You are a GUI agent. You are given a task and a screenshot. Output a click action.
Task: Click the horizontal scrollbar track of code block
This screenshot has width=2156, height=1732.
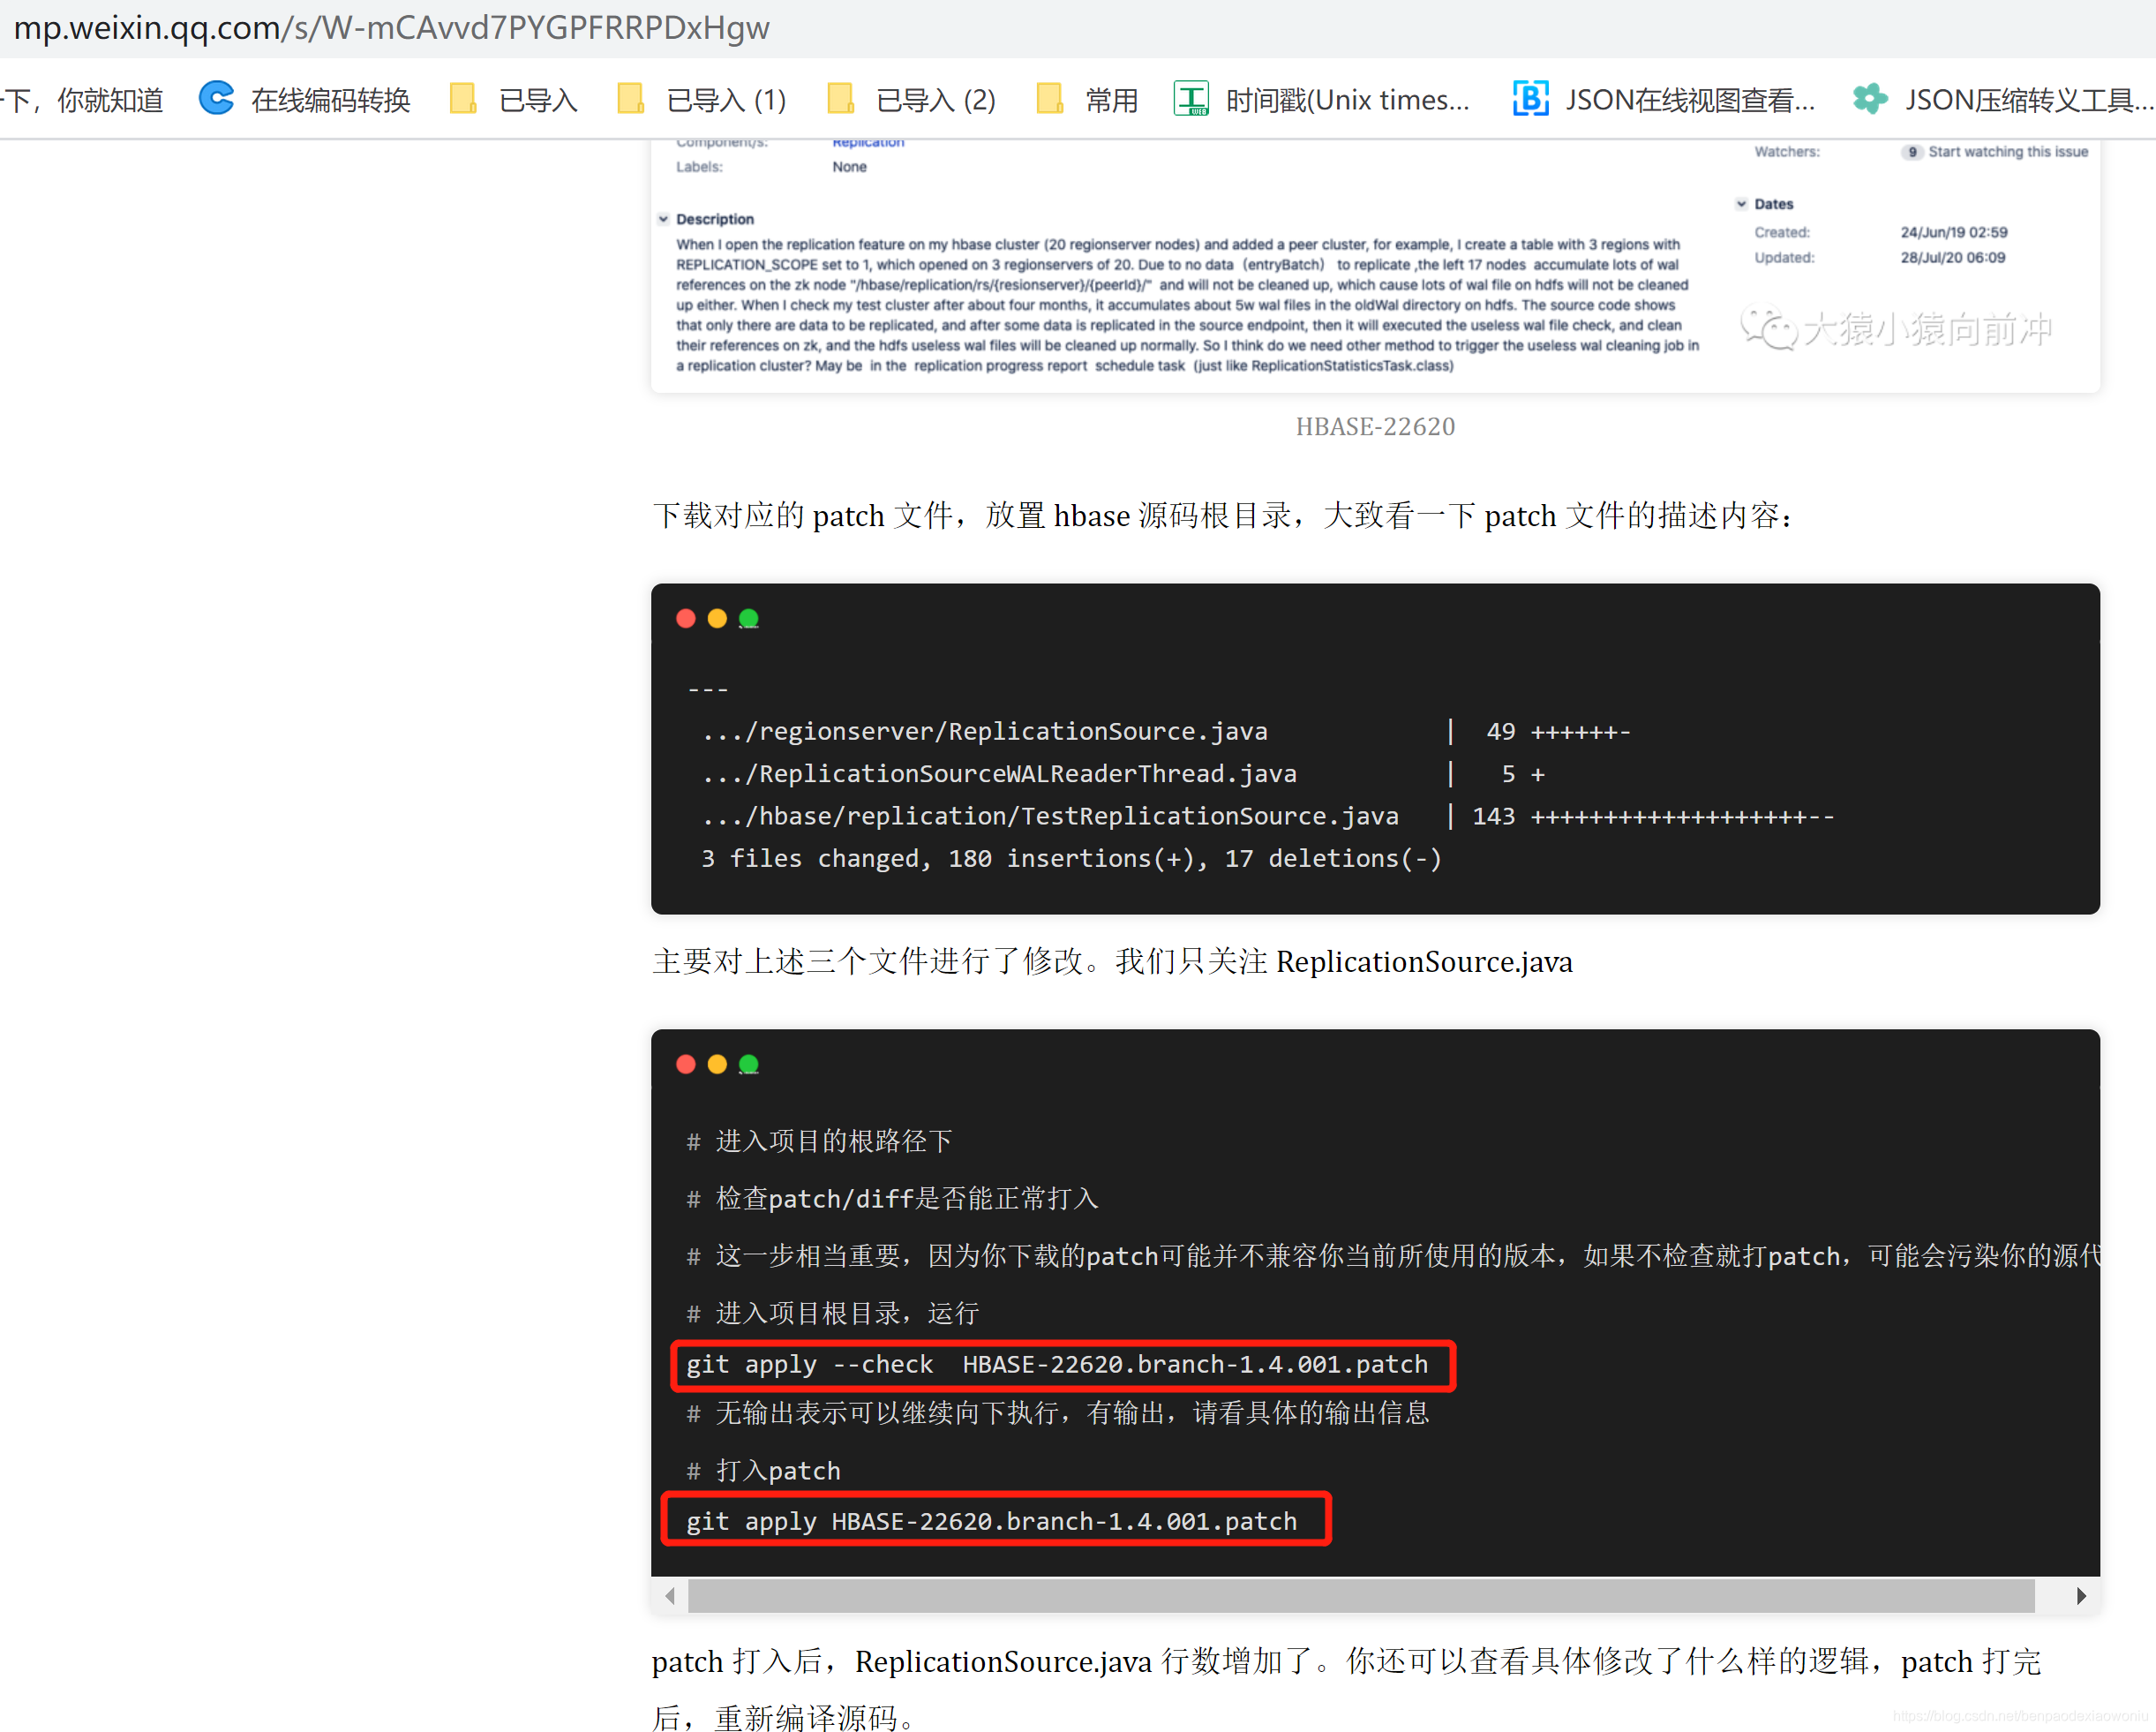pyautogui.click(x=1360, y=1596)
